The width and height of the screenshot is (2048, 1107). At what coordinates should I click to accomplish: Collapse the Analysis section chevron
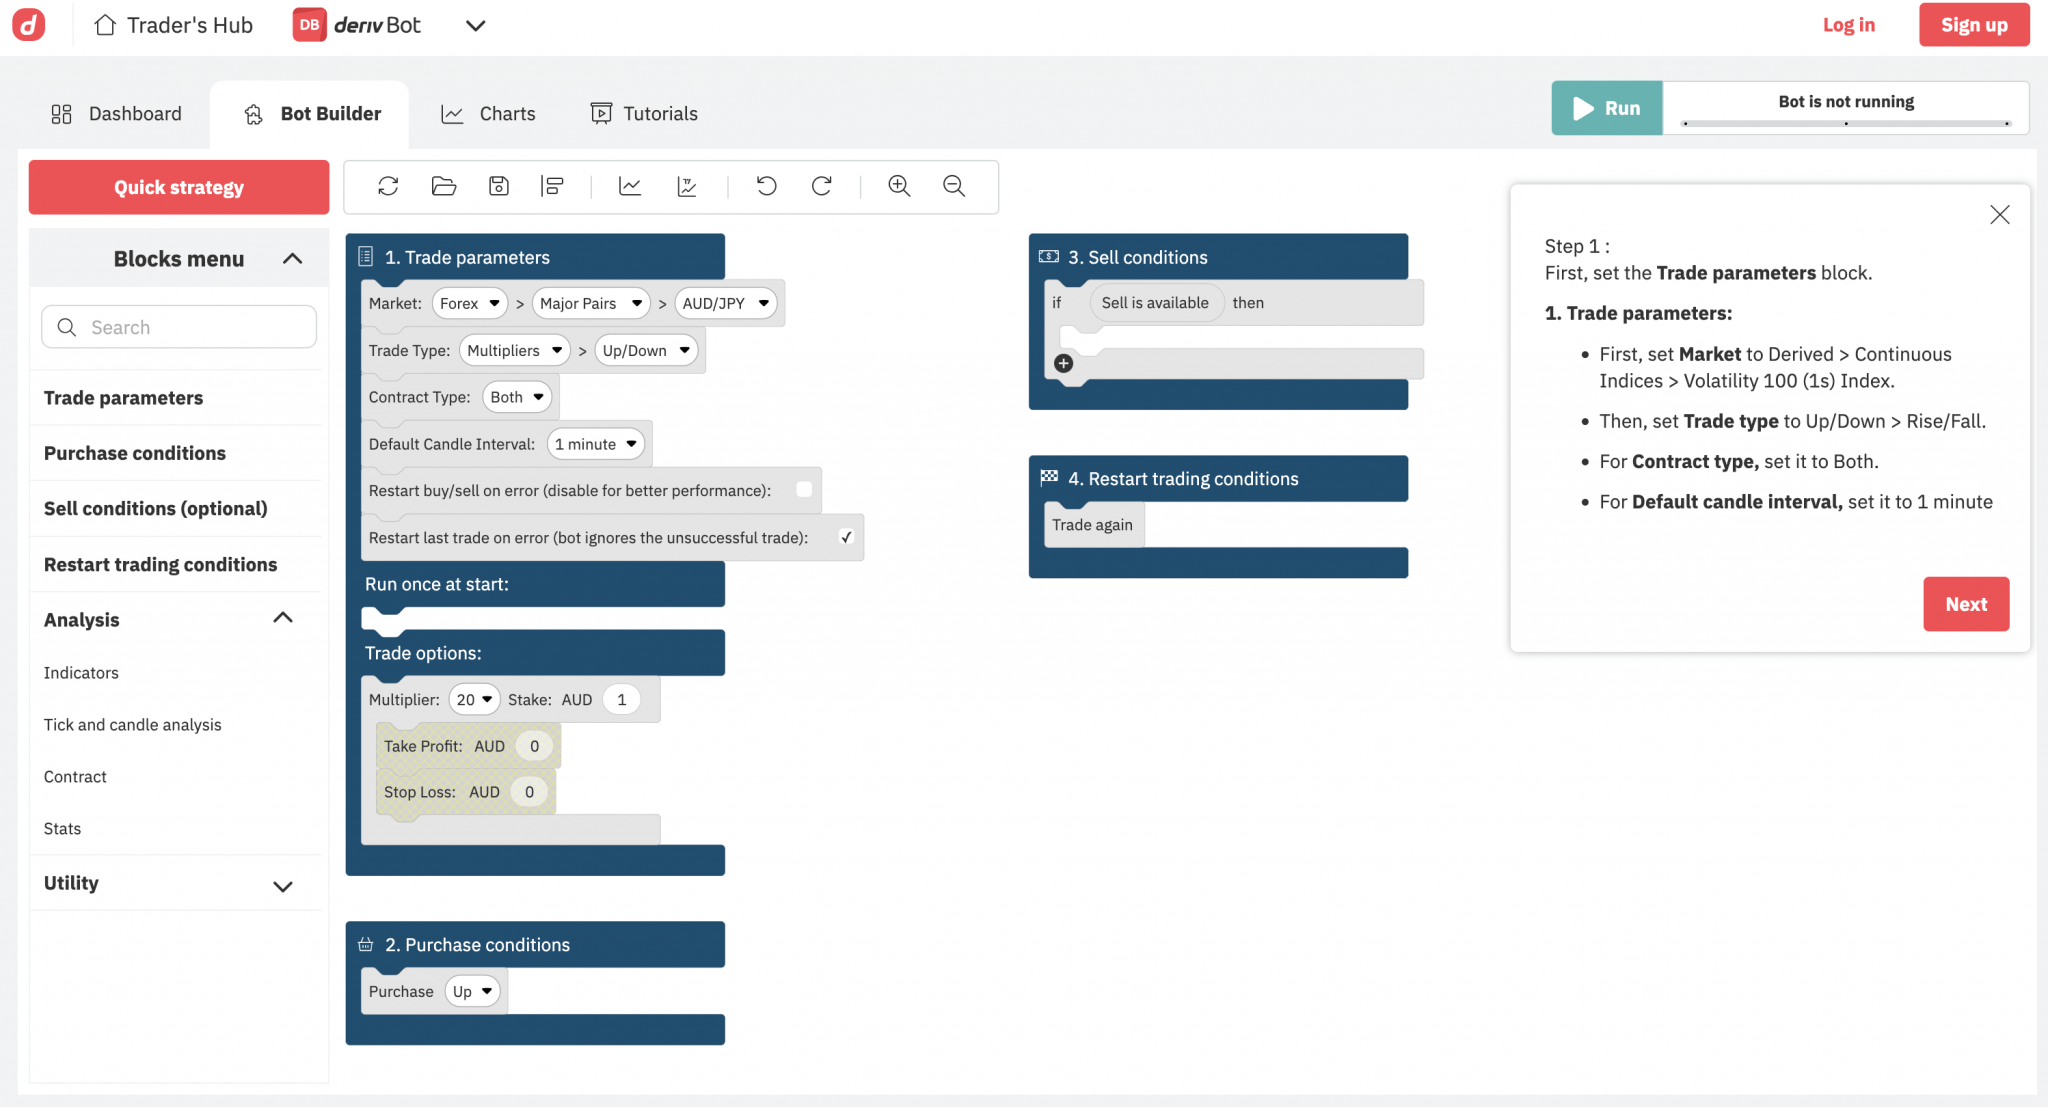tap(283, 618)
